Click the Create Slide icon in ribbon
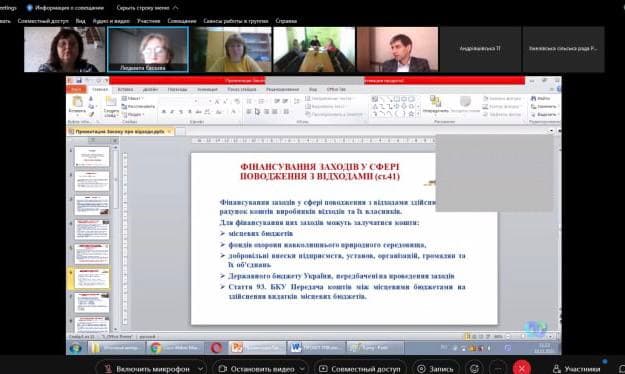The width and height of the screenshot is (625, 374). click(111, 106)
